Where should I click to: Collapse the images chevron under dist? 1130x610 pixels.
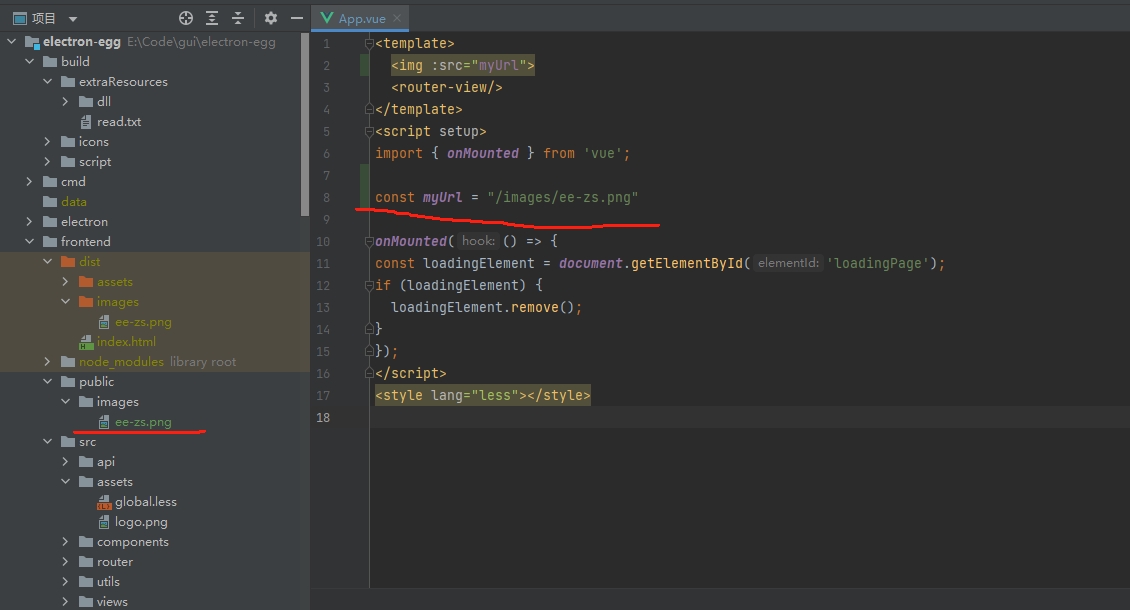pyautogui.click(x=66, y=302)
